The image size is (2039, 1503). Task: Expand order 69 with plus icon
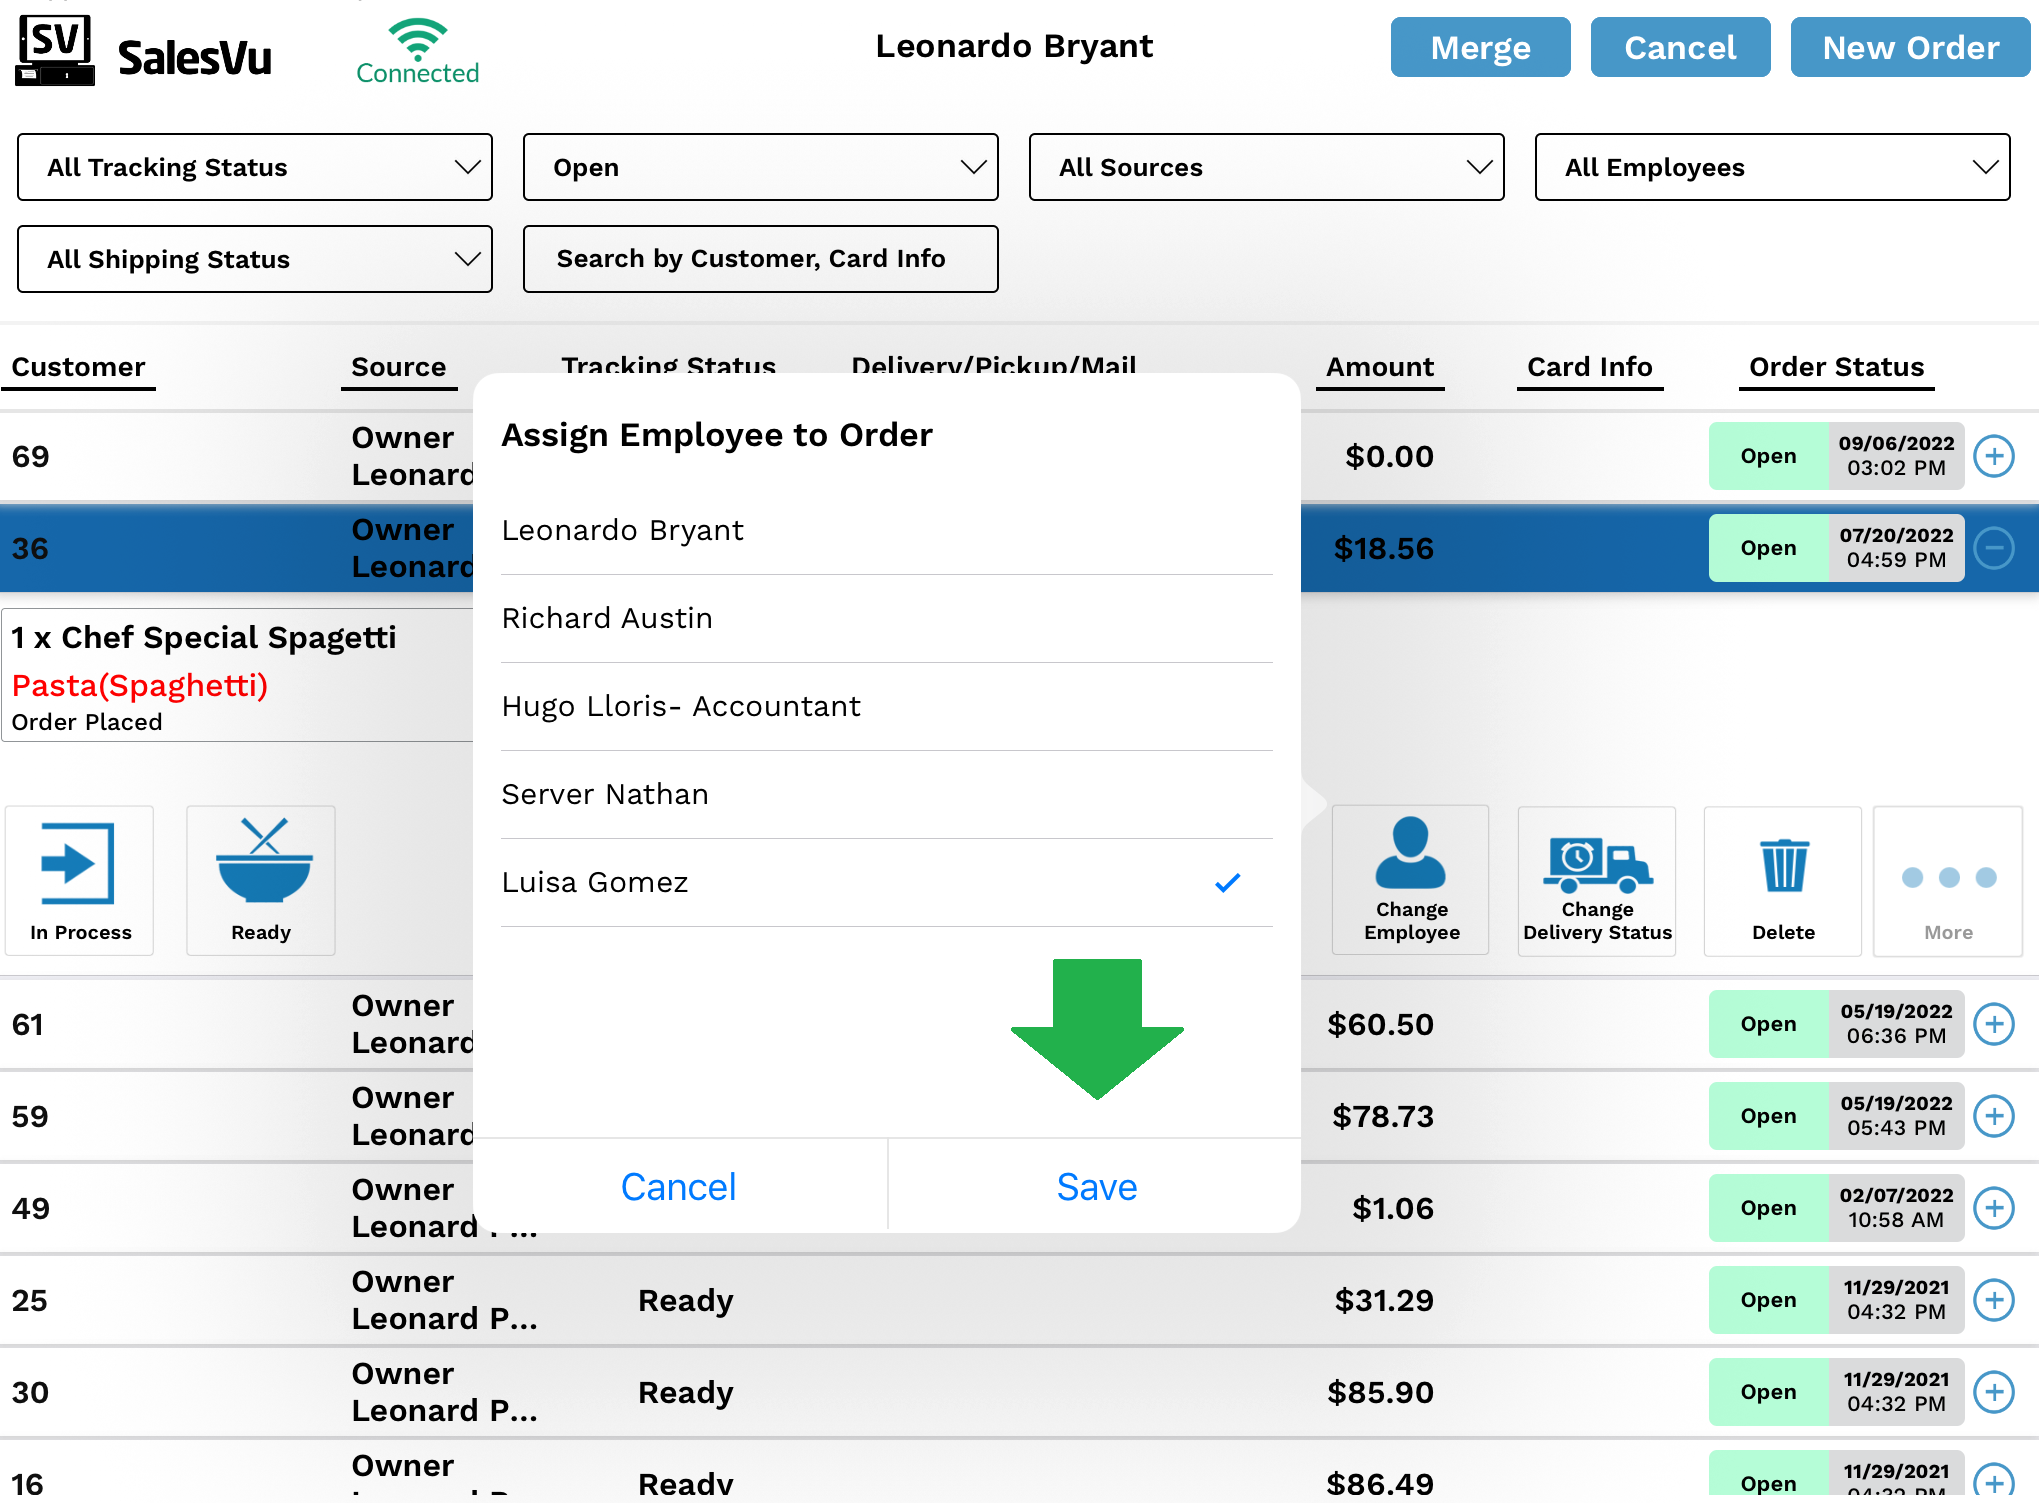[x=1994, y=456]
